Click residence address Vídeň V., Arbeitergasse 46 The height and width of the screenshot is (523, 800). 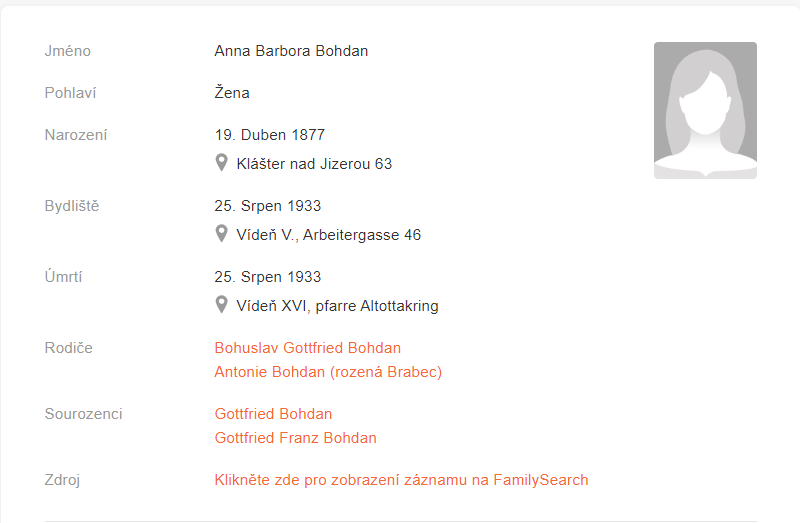[x=329, y=235]
